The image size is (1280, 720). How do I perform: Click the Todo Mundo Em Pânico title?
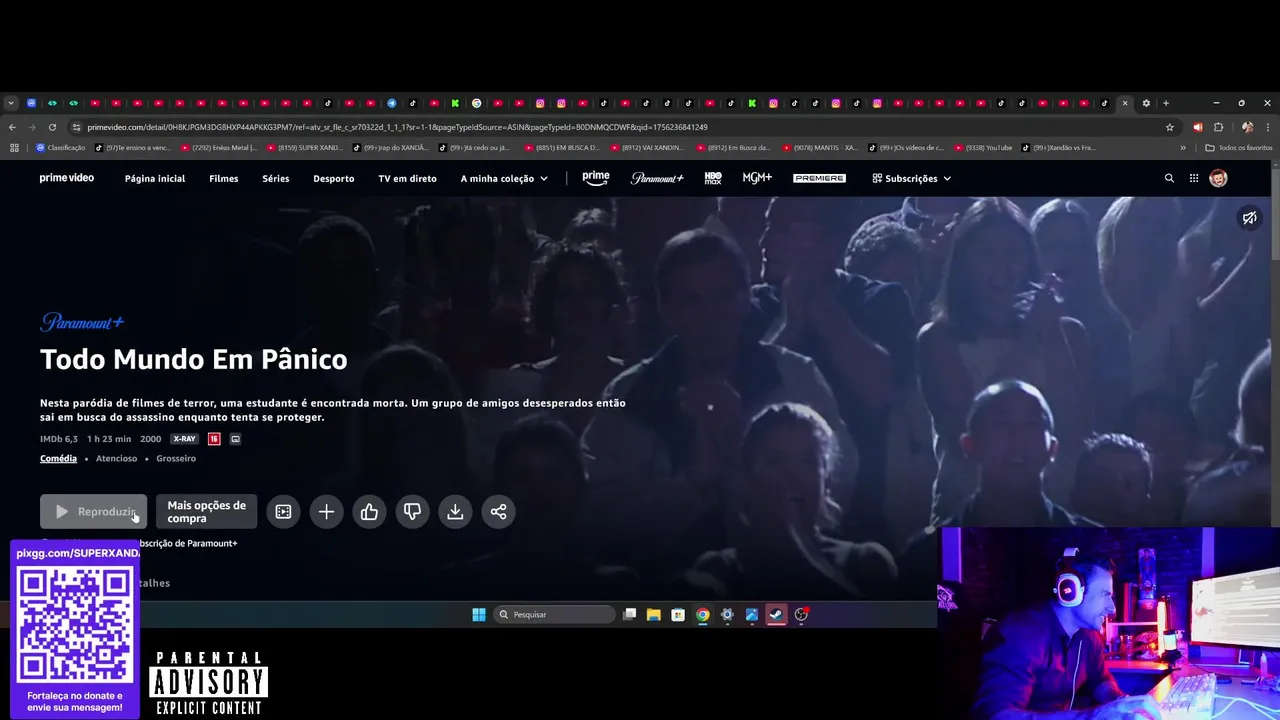pos(194,360)
